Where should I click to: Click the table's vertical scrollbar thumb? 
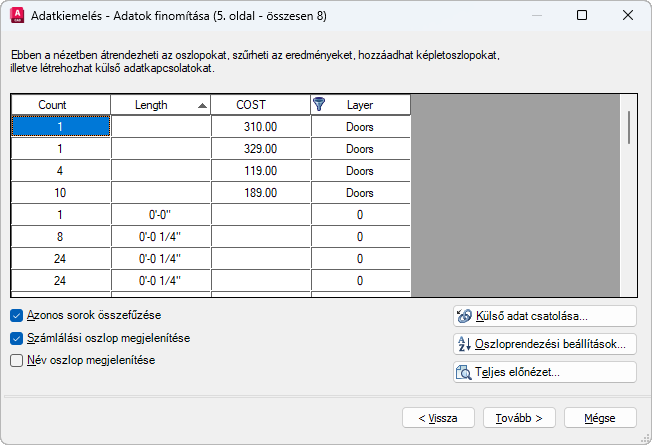coord(629,127)
